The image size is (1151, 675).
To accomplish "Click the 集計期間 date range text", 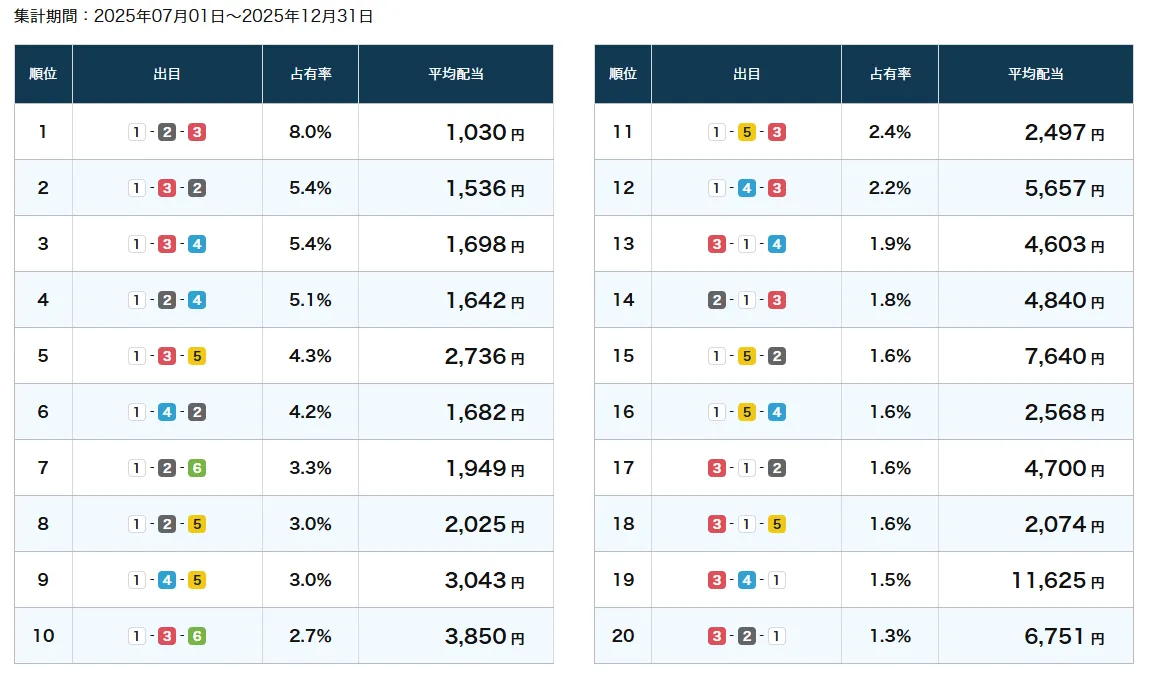I will 194,16.
